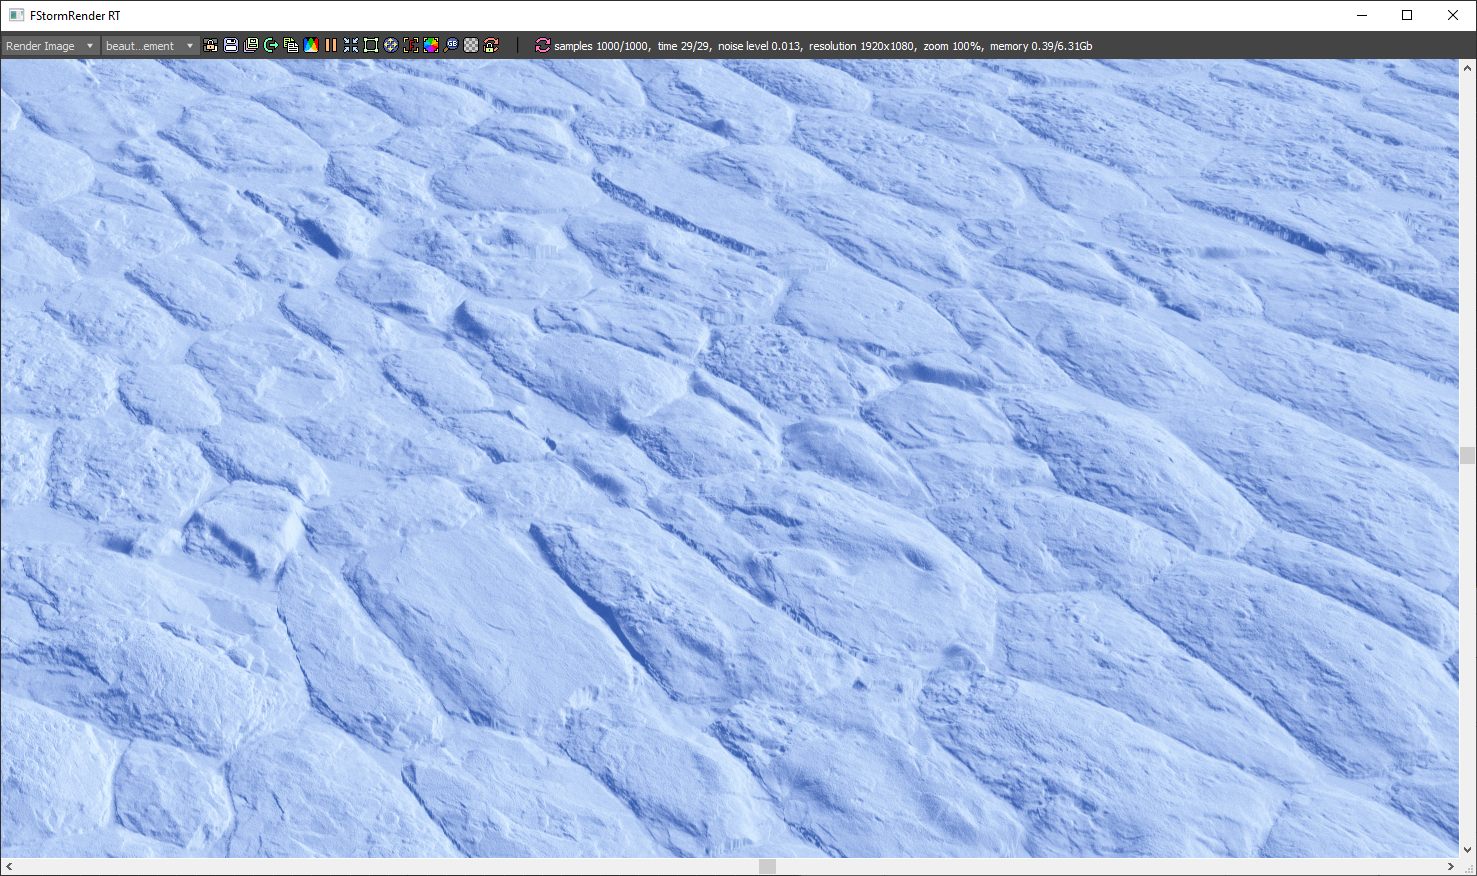This screenshot has height=876, width=1477.
Task: Open the rainbow color wheel icon
Action: point(431,46)
